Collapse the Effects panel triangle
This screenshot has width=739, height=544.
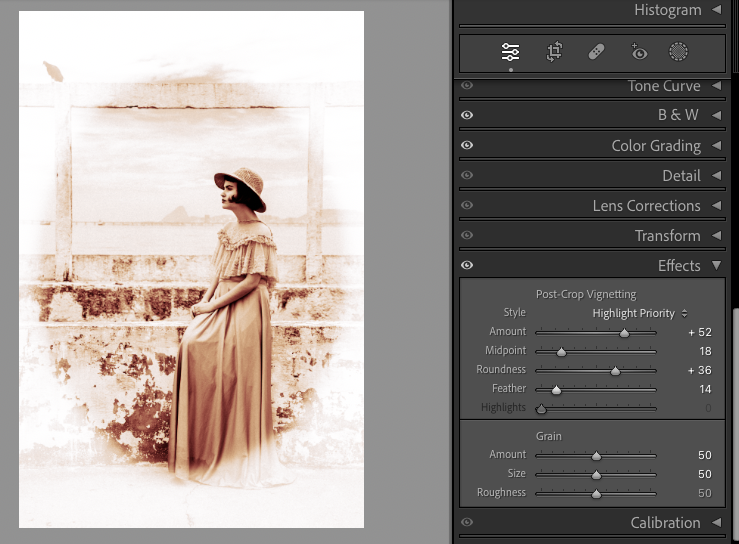(716, 266)
